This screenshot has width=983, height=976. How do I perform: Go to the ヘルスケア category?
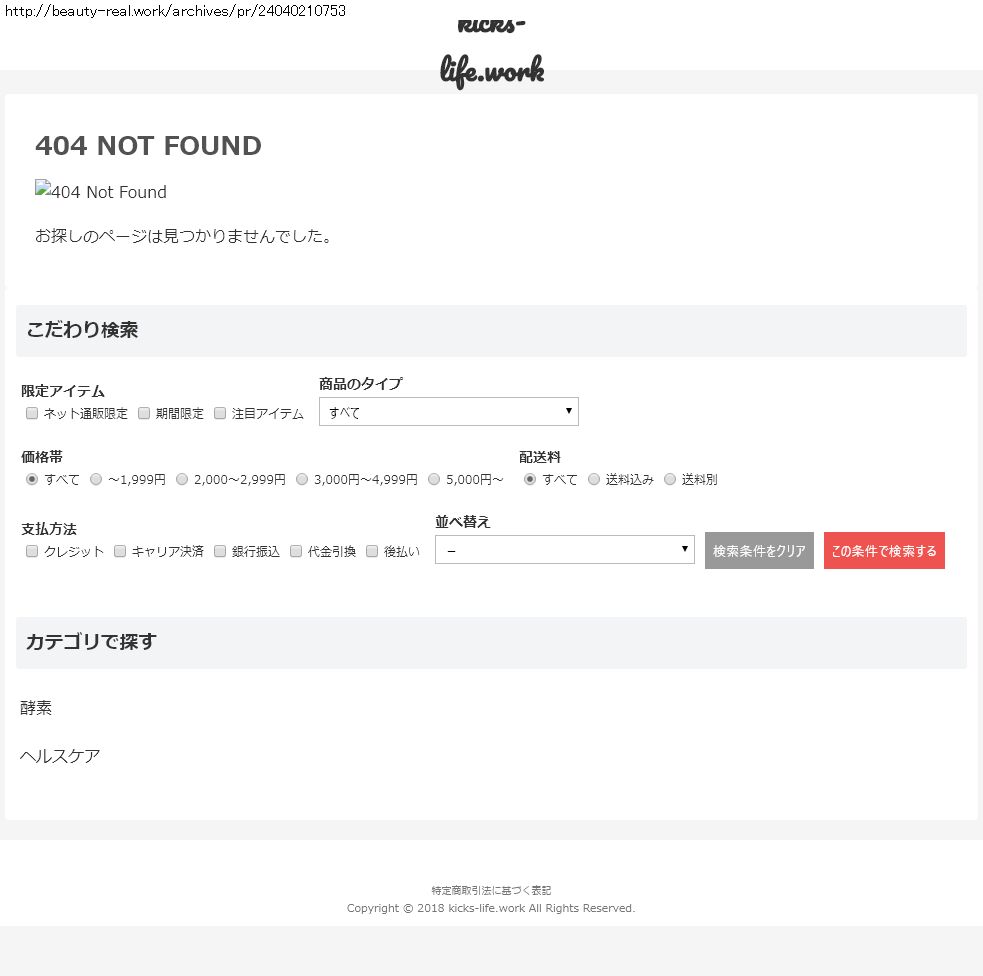(60, 756)
